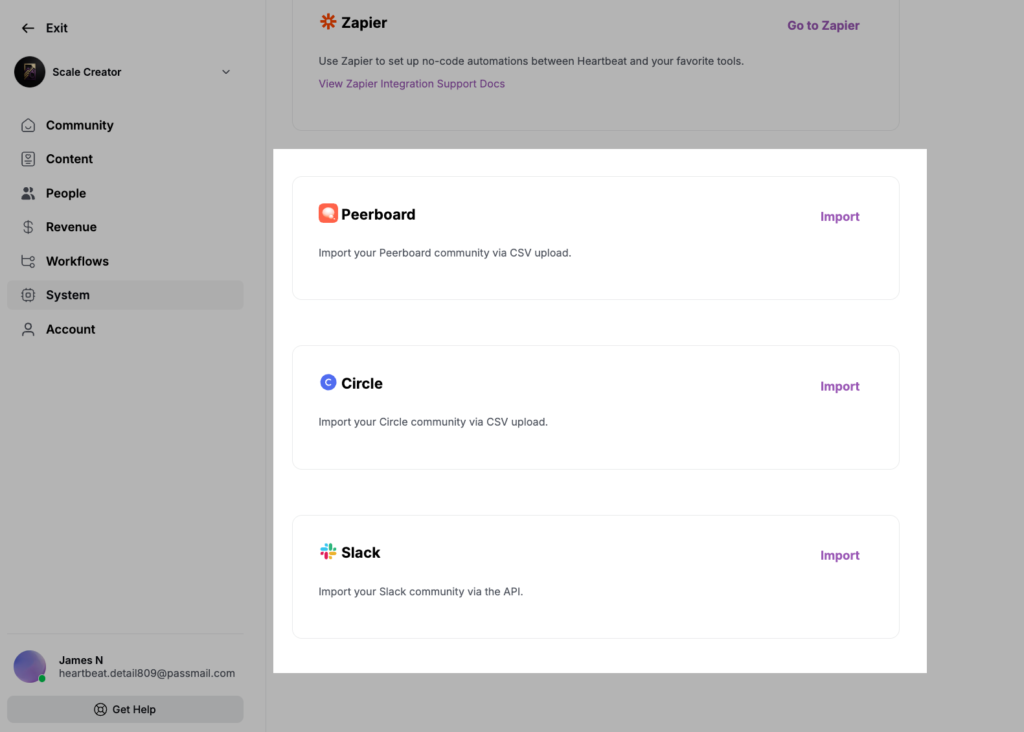Viewport: 1024px width, 732px height.
Task: Click the Zapier no-code automations description
Action: click(x=531, y=61)
